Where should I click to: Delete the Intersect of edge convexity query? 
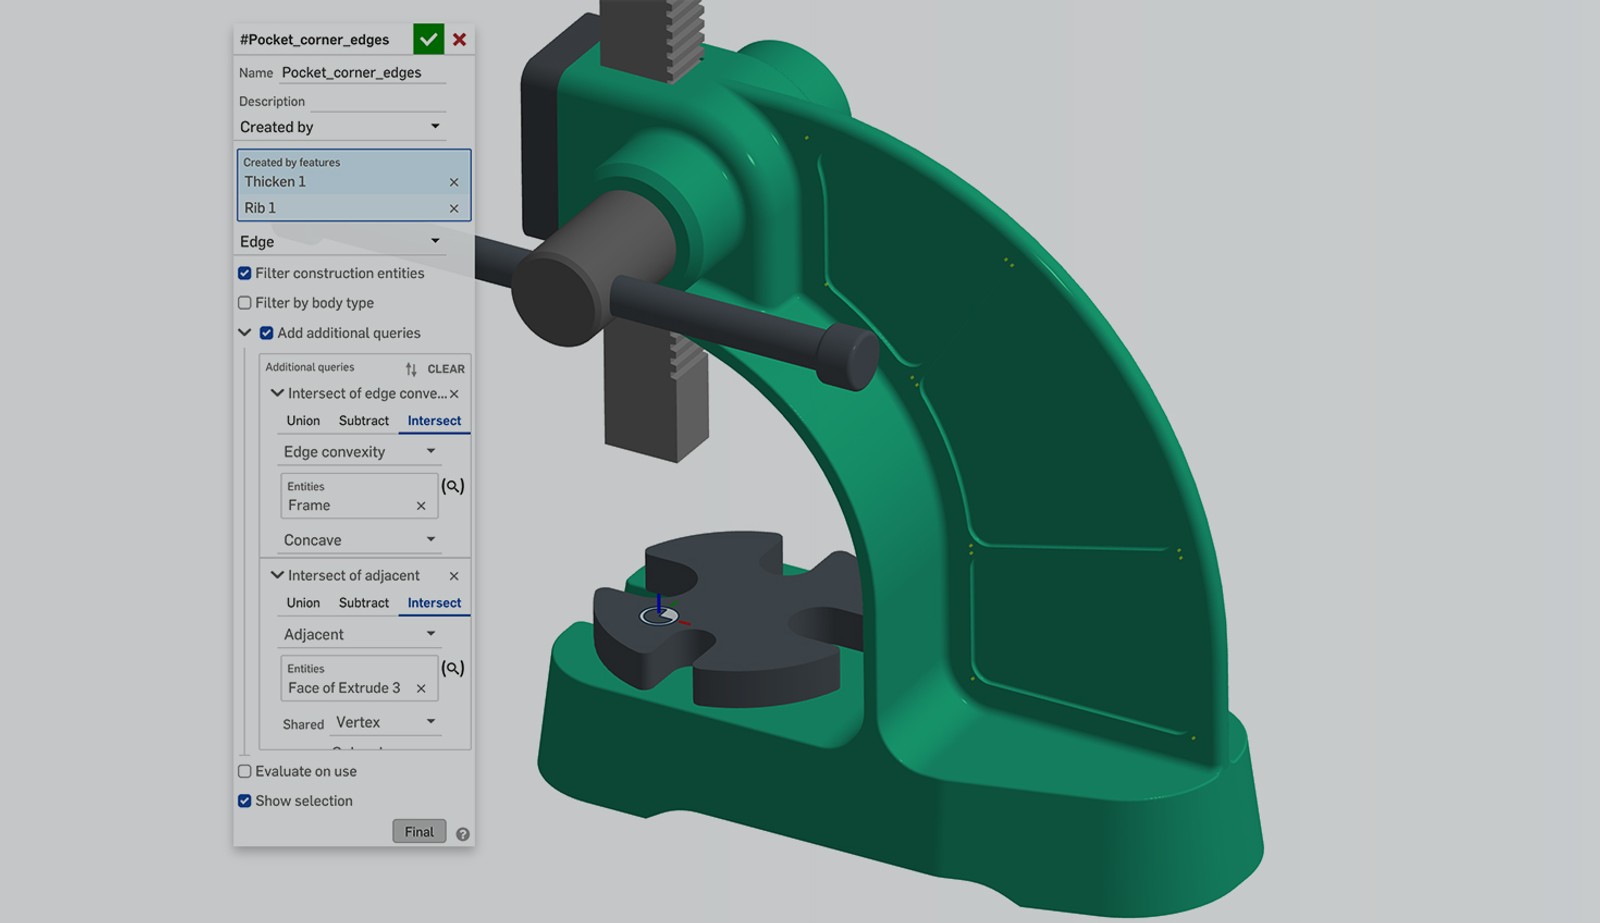point(454,394)
